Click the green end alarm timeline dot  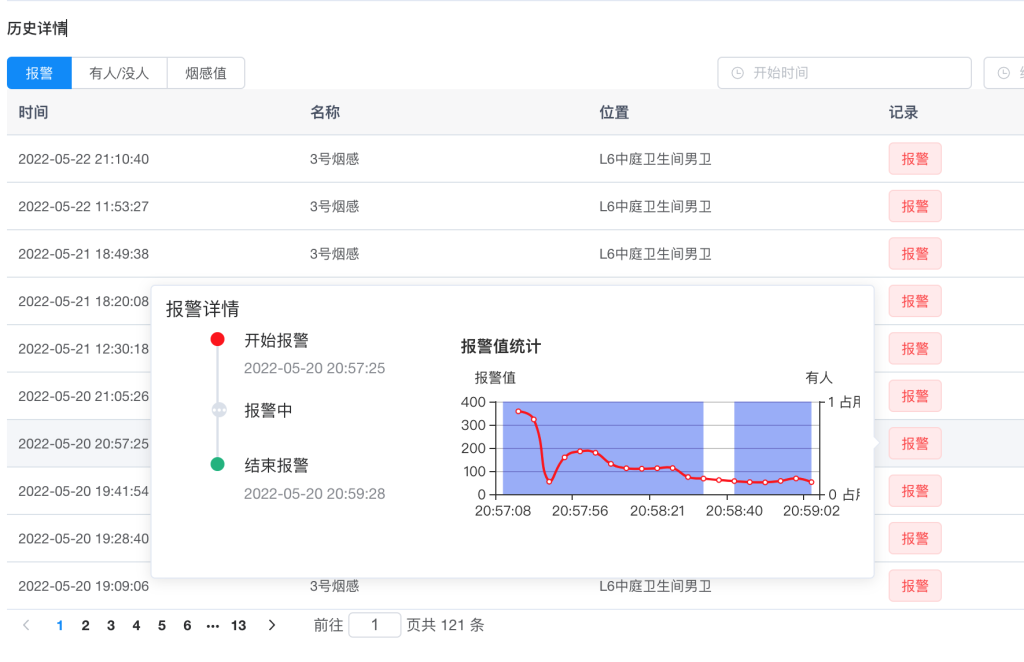click(218, 465)
